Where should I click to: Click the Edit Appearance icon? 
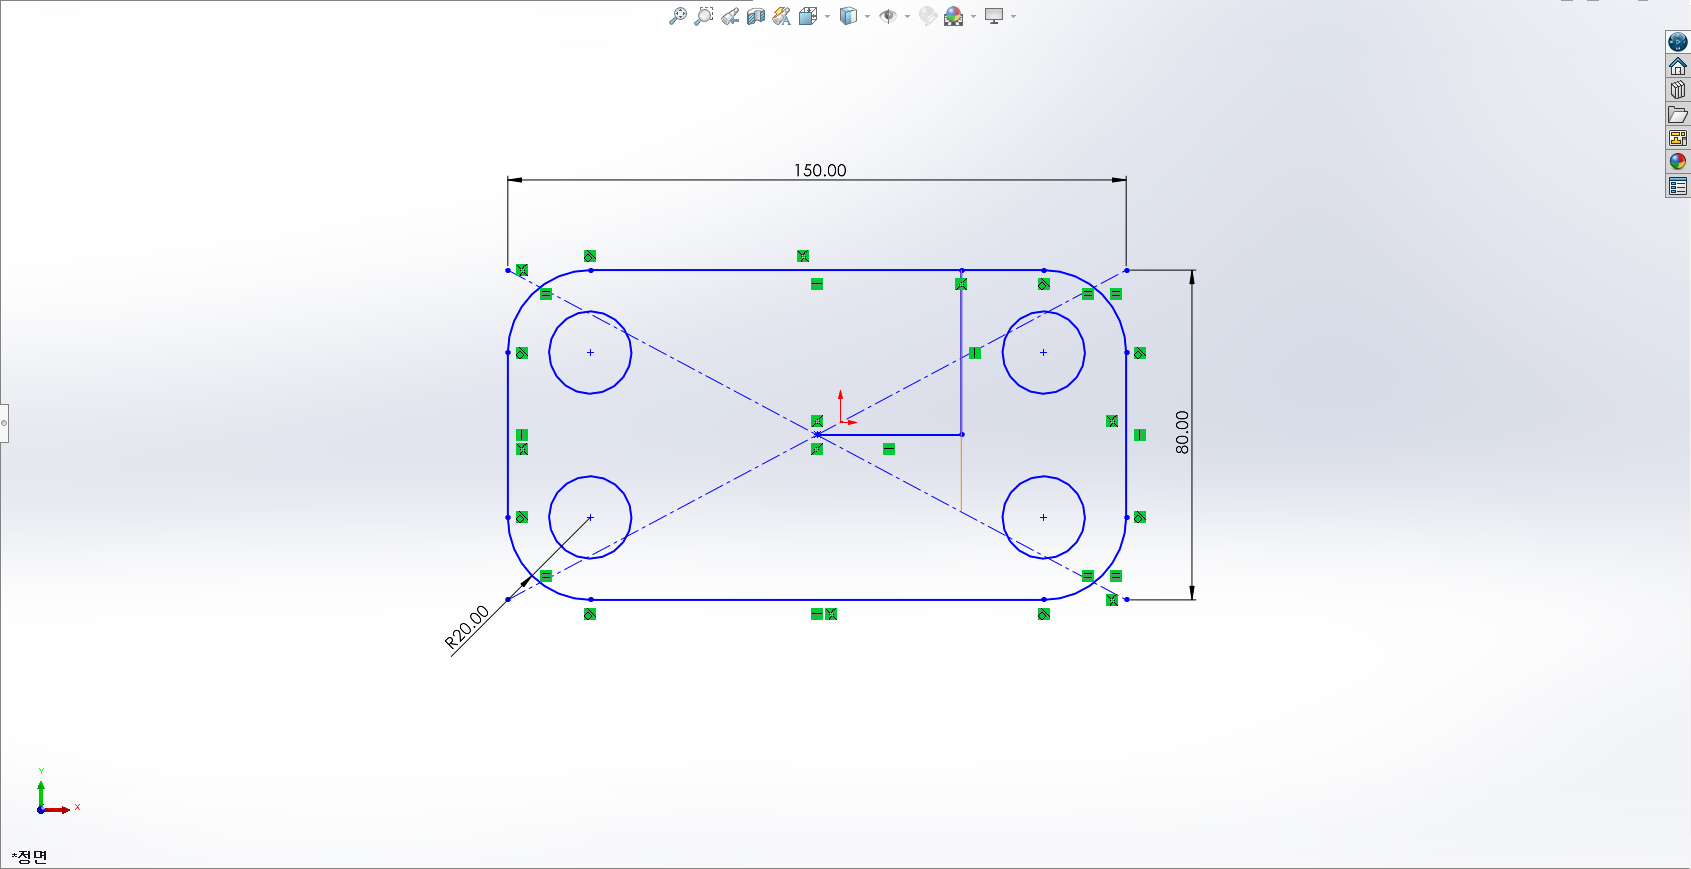point(928,16)
